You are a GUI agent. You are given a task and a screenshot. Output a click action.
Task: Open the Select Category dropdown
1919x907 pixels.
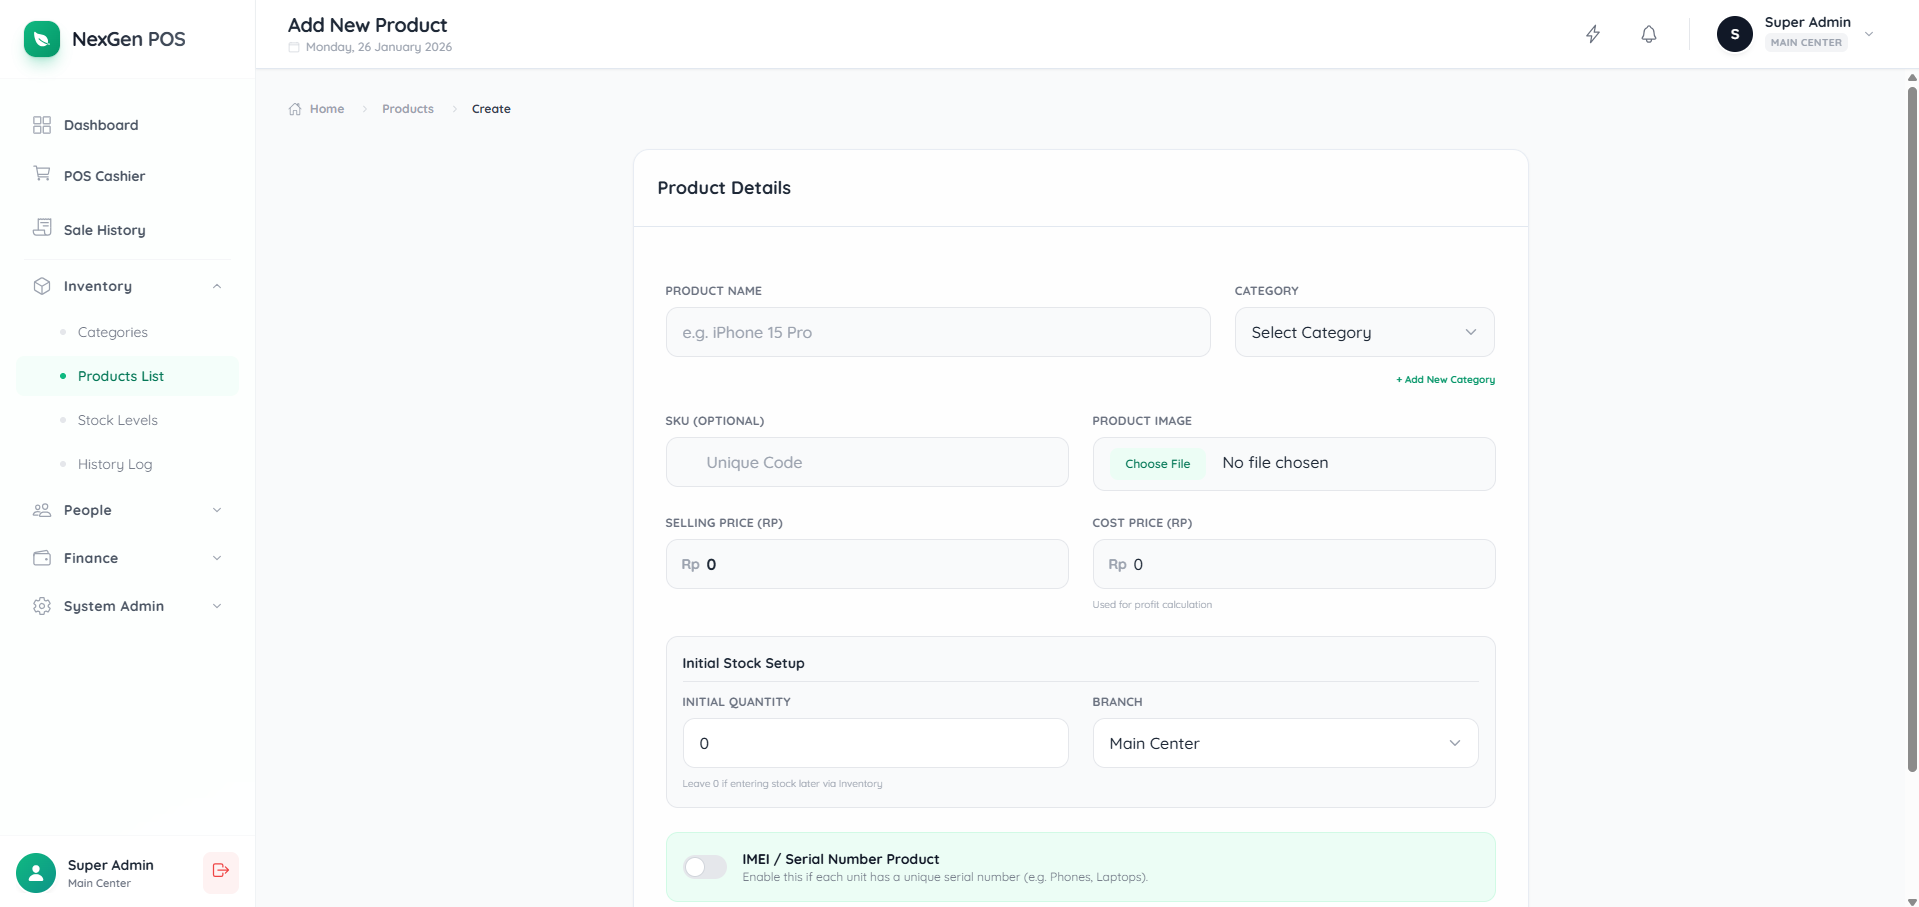click(1363, 331)
